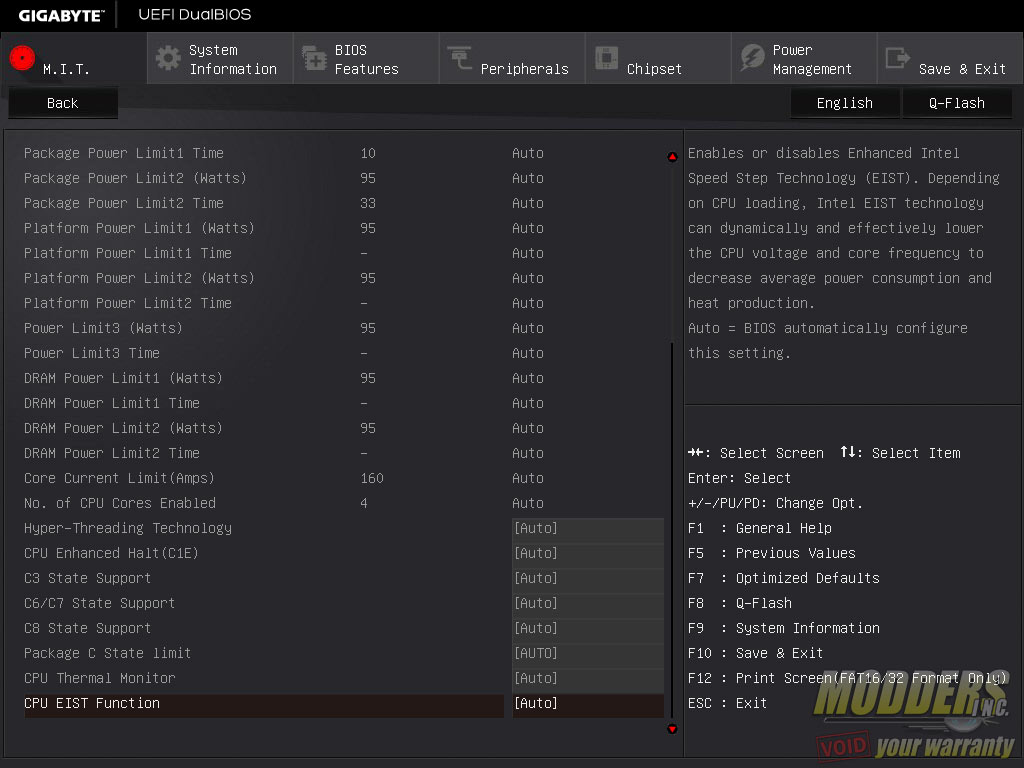Open CPU Enhanced Halt(C1E) [Auto] option
1024x768 pixels.
[588, 553]
